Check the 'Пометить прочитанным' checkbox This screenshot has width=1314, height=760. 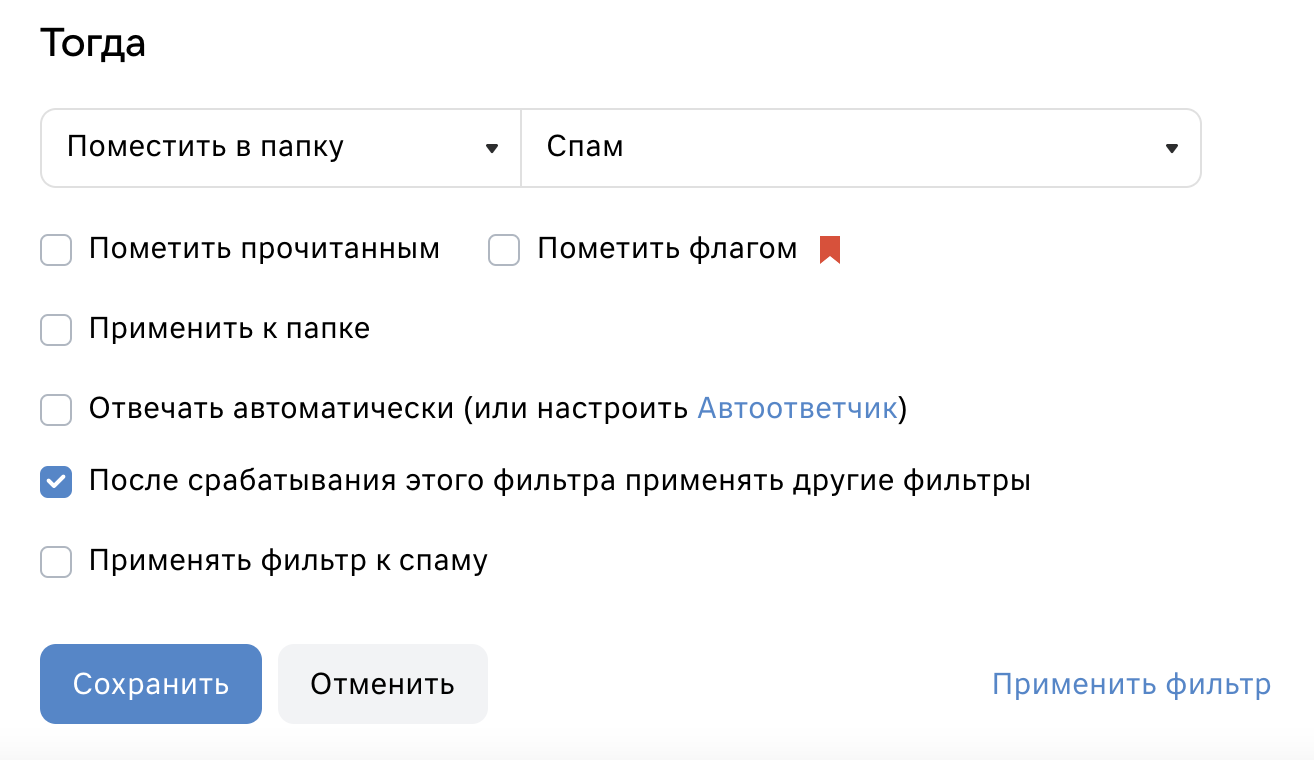[x=56, y=250]
